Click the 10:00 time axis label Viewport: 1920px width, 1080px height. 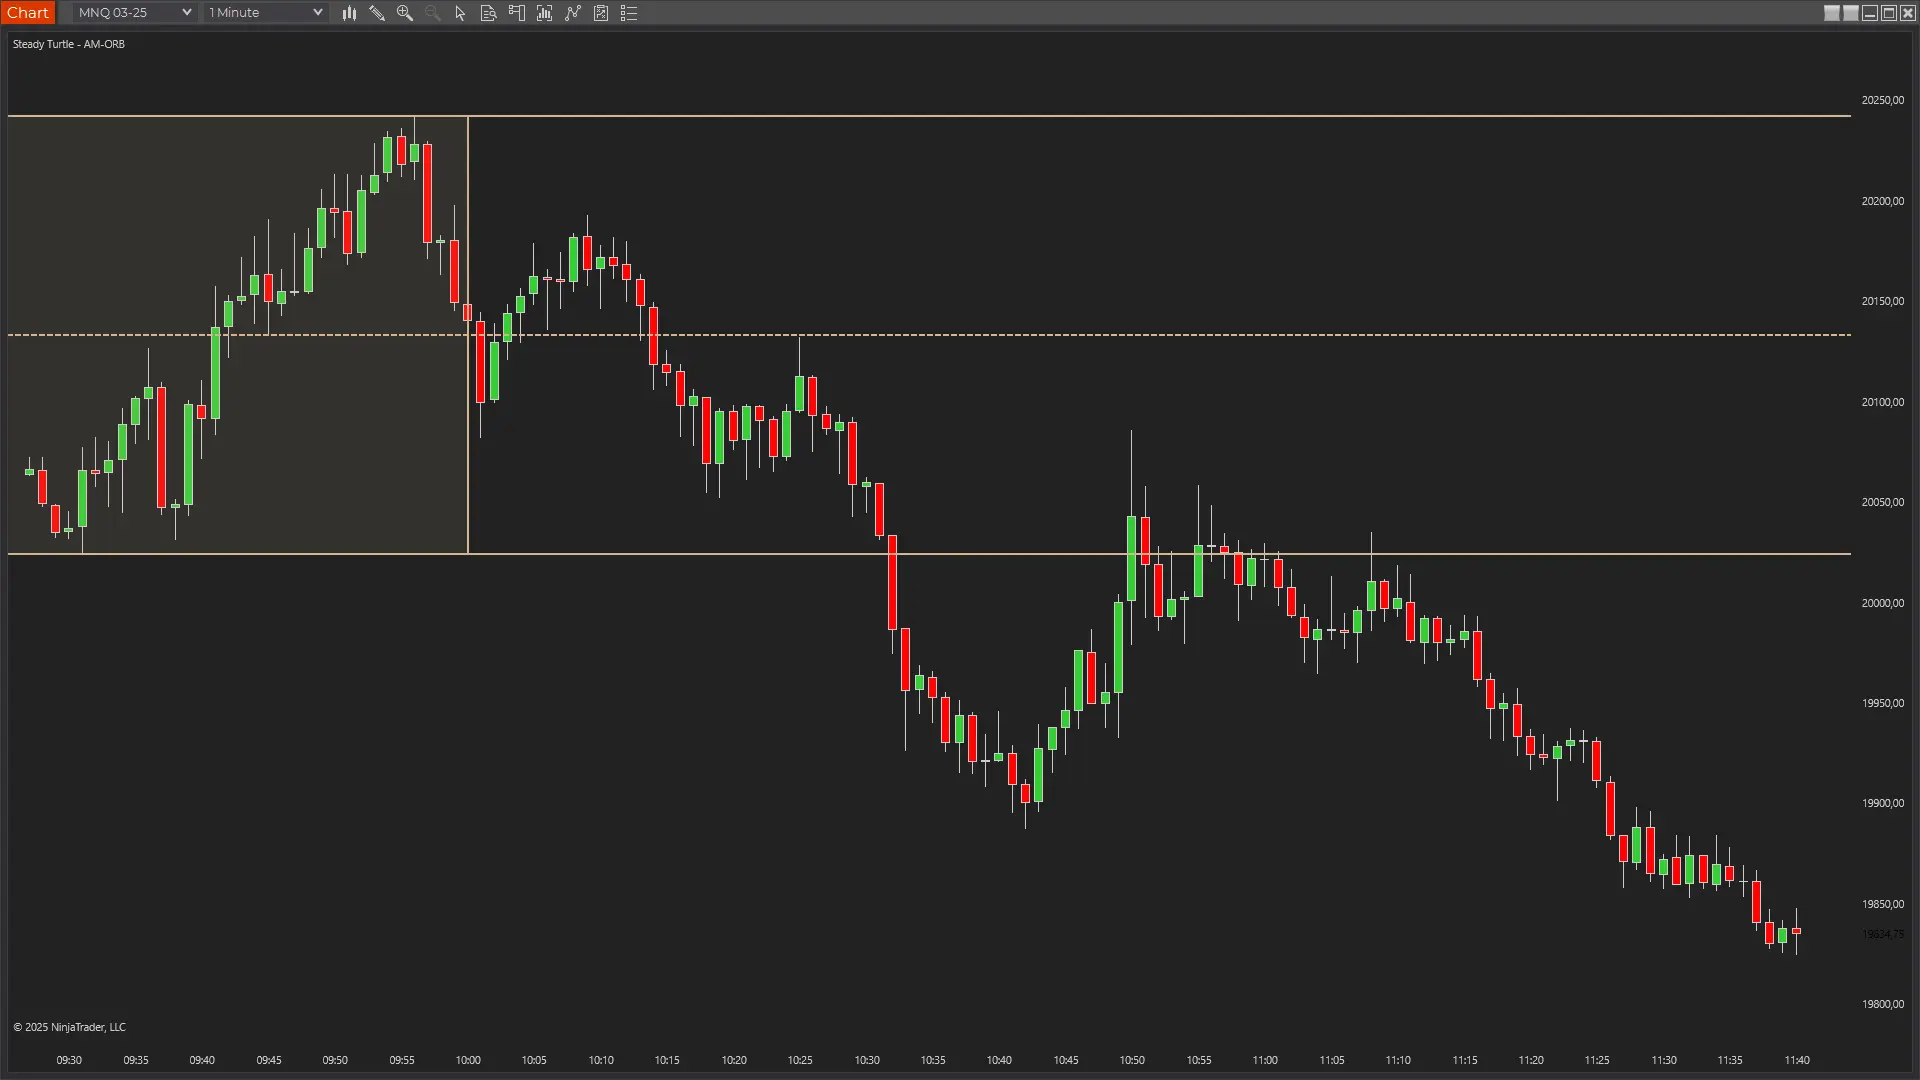click(x=468, y=1060)
